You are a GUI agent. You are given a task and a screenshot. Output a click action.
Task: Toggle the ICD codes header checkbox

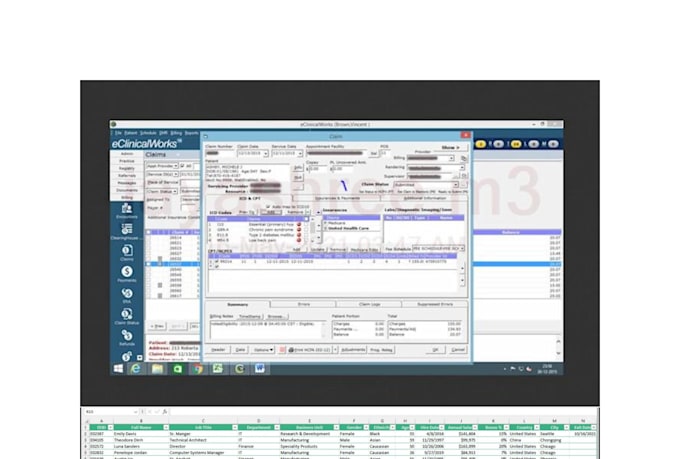point(306,219)
